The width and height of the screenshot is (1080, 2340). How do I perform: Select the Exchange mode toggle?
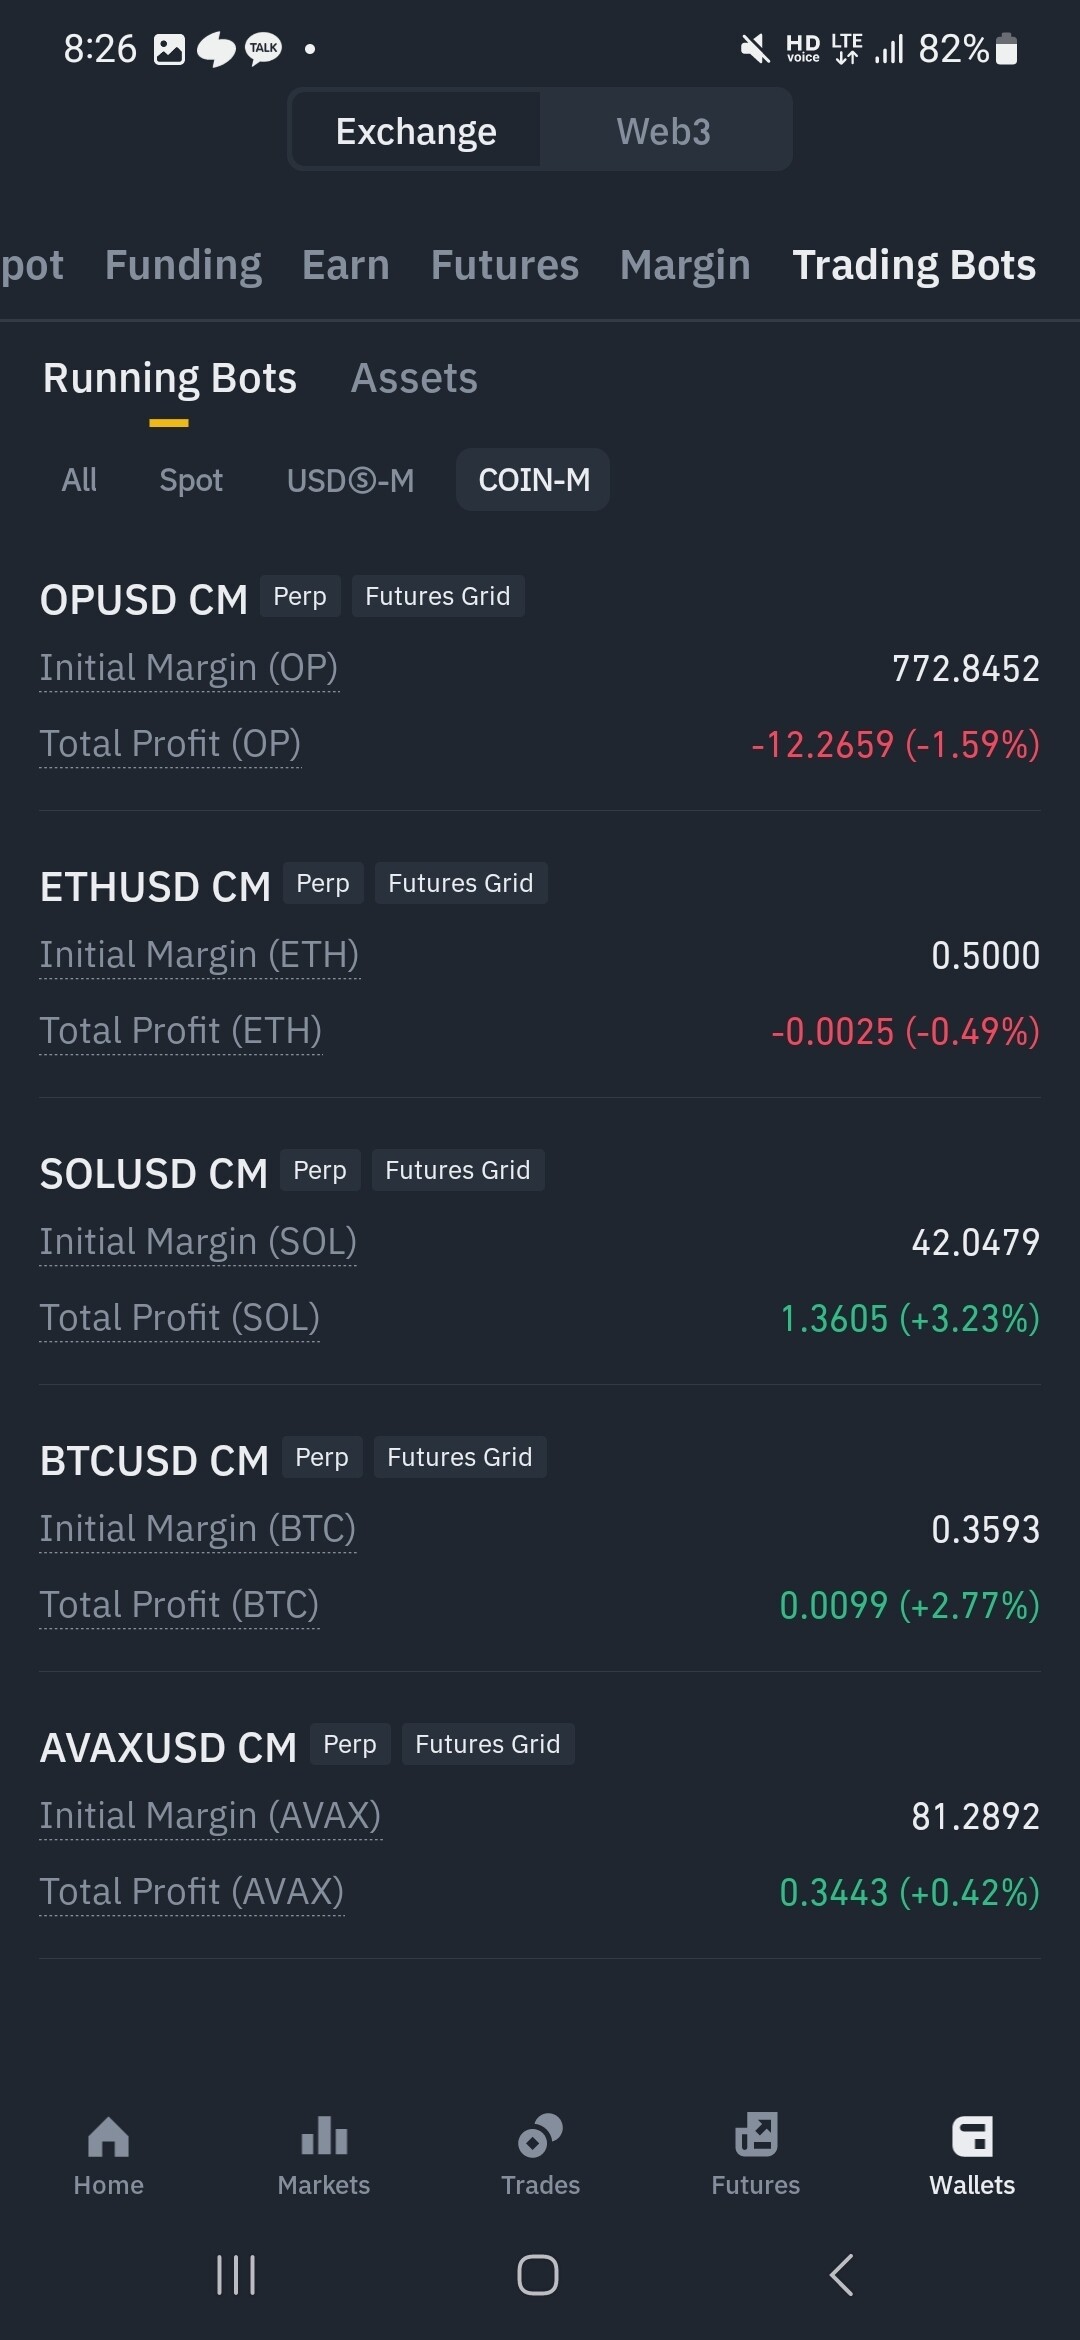416,131
